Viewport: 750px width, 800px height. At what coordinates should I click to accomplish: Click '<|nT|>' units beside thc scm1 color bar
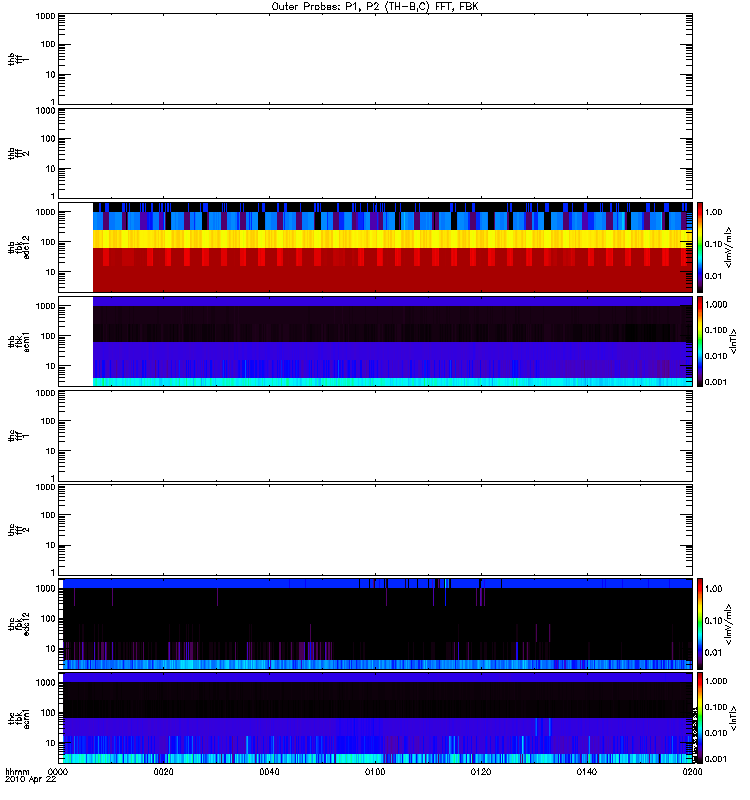point(733,718)
